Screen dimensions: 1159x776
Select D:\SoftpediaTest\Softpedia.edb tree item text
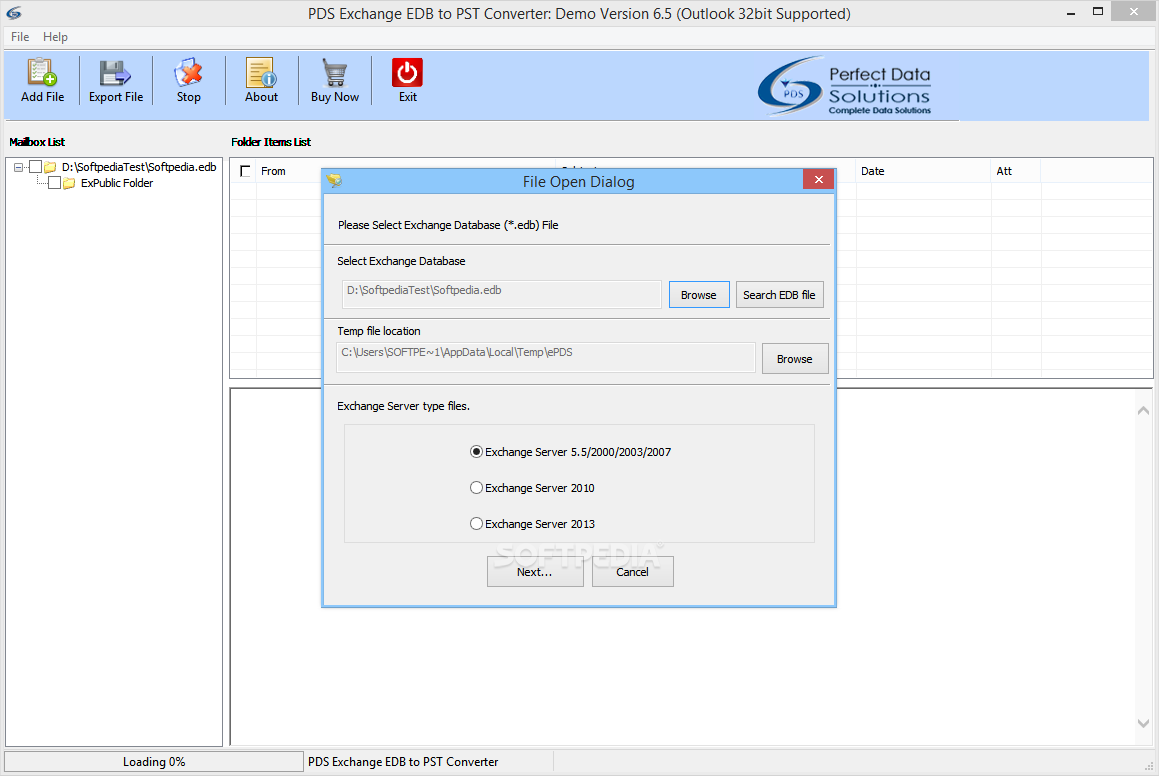click(139, 167)
